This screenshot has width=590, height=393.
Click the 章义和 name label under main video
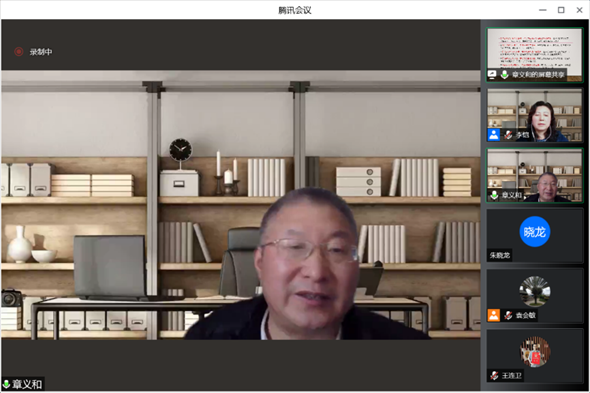pos(27,384)
